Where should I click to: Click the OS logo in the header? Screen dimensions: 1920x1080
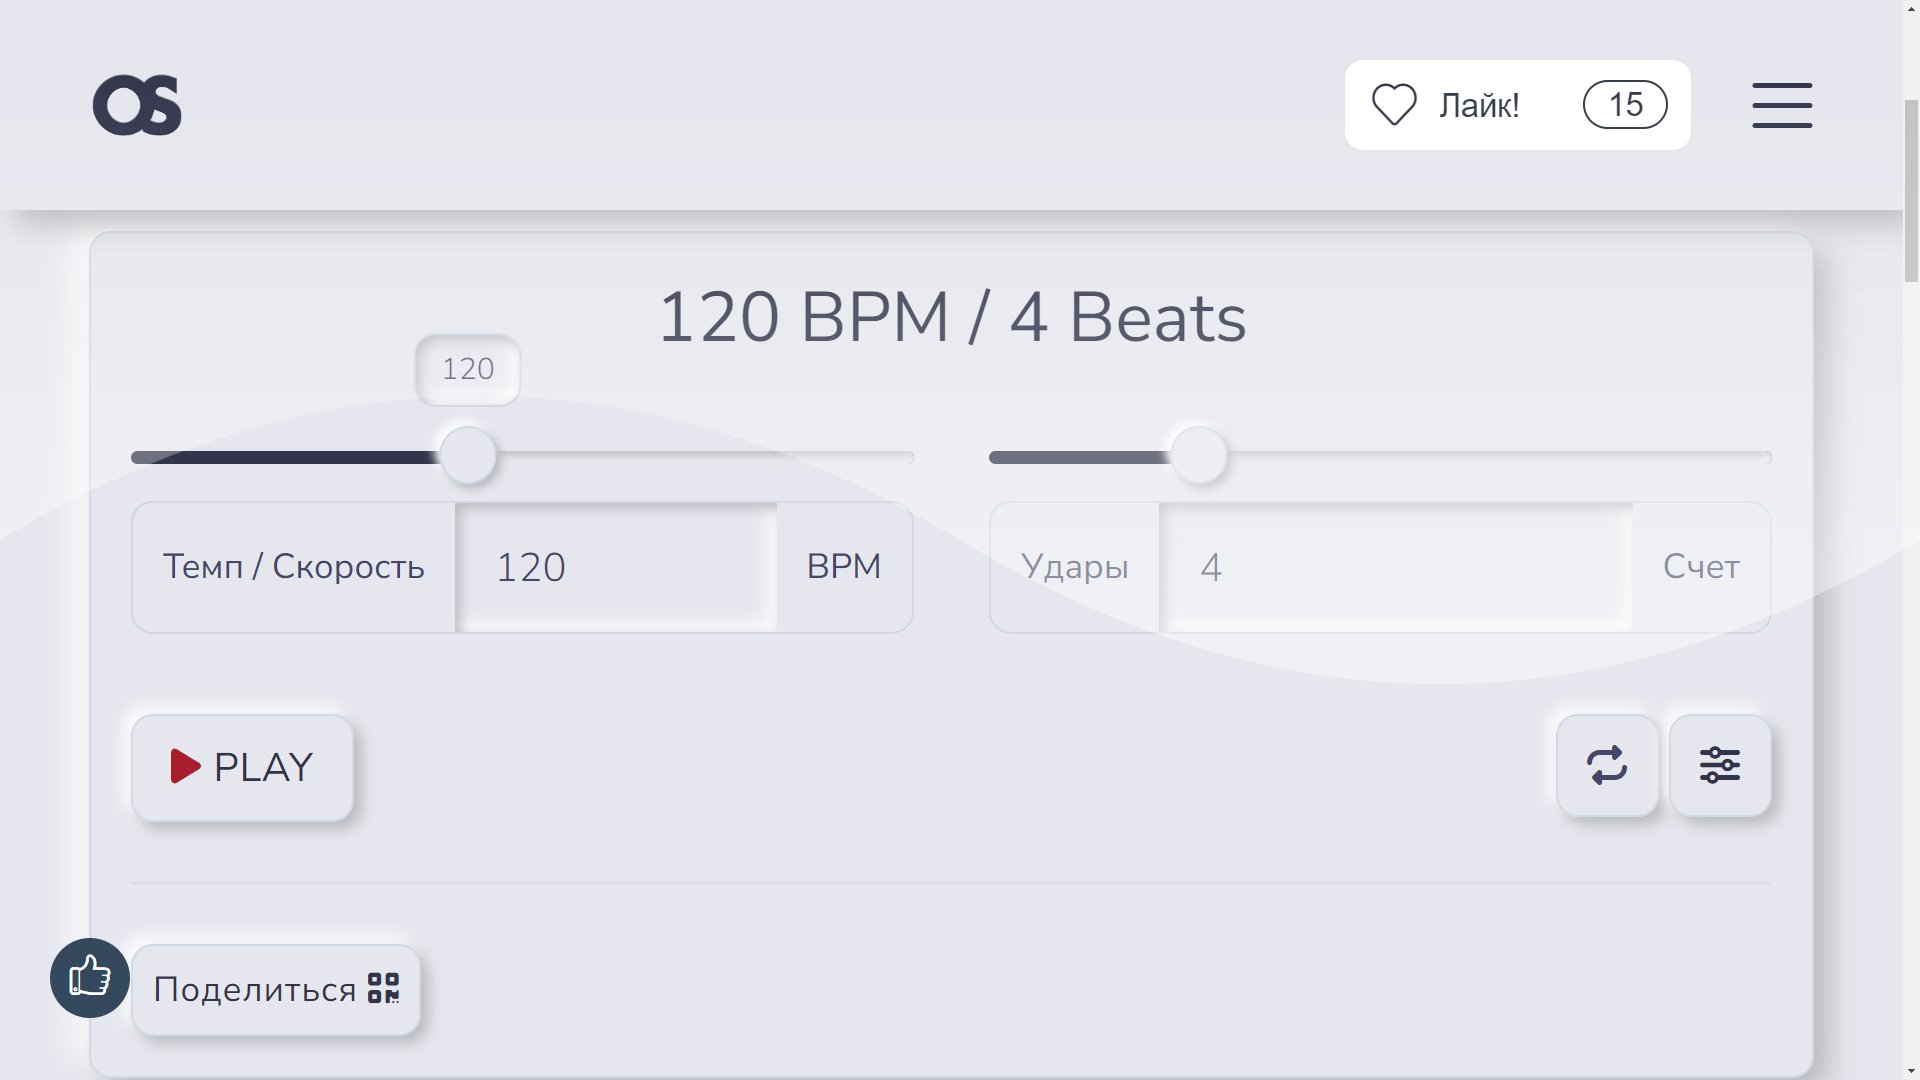point(137,104)
